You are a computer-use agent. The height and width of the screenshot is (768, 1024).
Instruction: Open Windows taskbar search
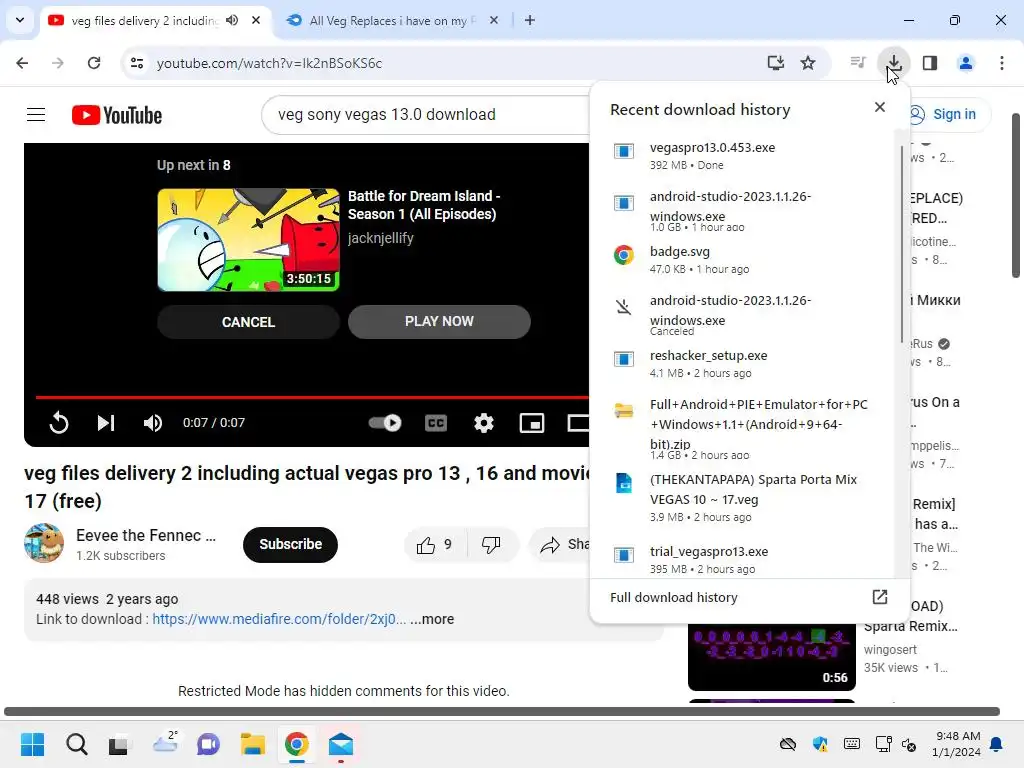[76, 744]
